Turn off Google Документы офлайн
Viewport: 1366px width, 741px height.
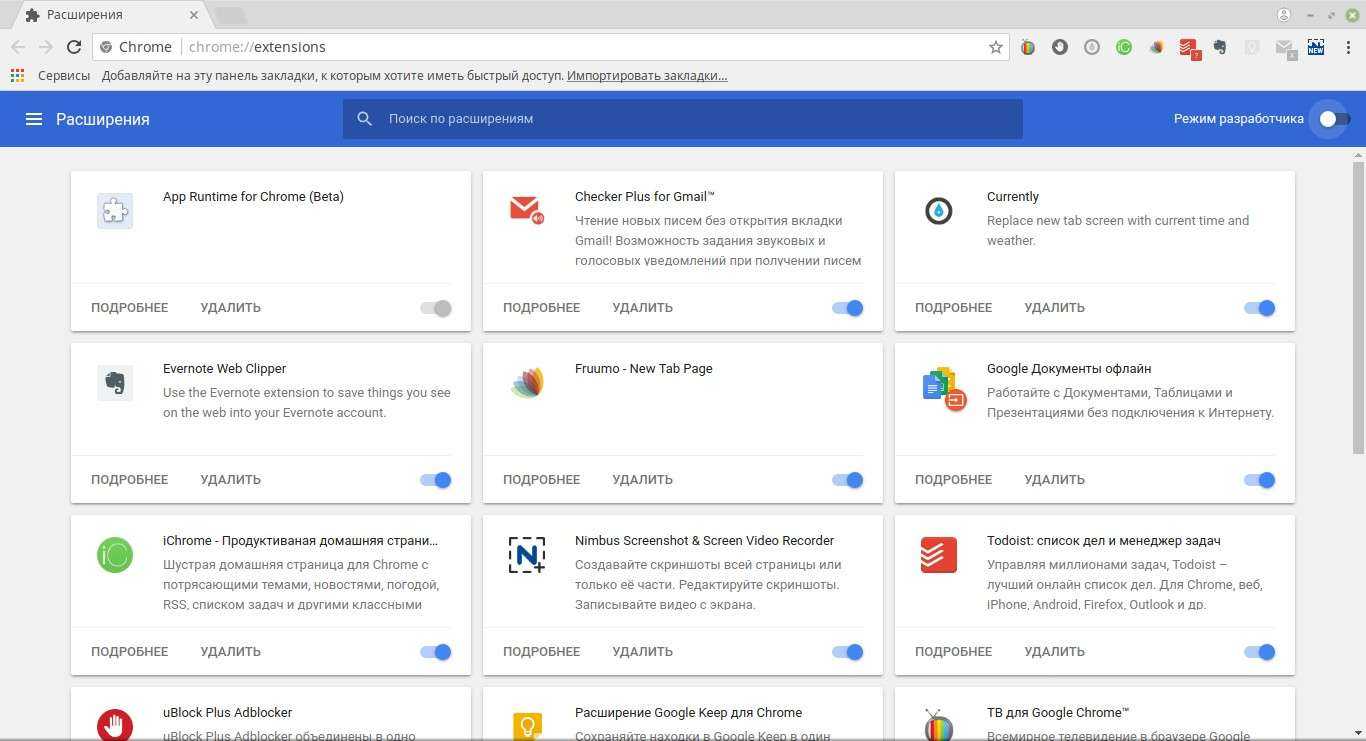(1260, 480)
